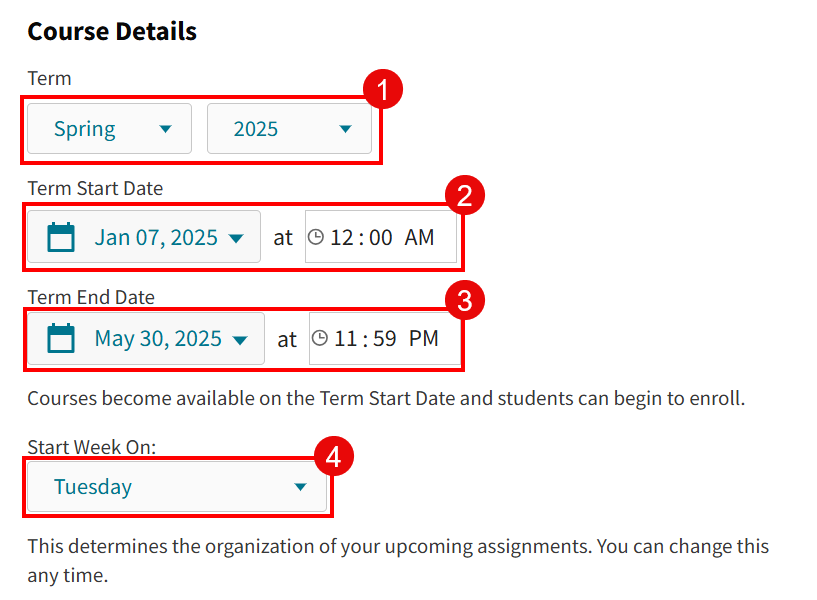Select the 11:59 PM end time field

[385, 338]
